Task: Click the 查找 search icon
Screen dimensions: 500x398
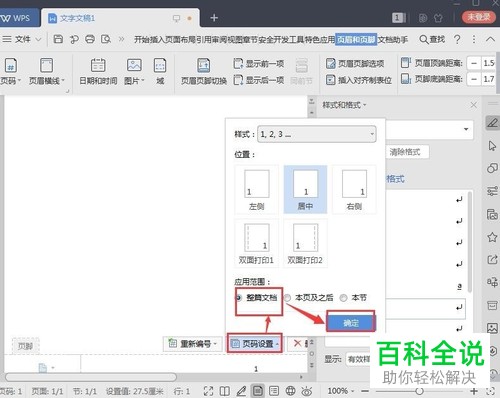Action: pos(432,39)
